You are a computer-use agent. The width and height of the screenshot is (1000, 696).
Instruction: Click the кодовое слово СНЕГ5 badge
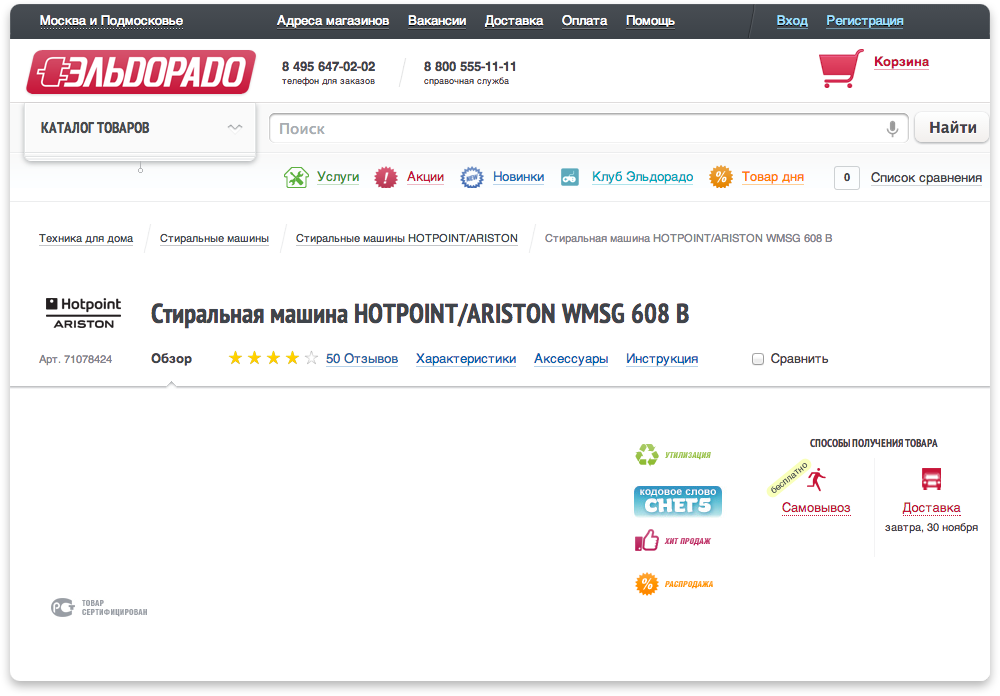coord(678,501)
